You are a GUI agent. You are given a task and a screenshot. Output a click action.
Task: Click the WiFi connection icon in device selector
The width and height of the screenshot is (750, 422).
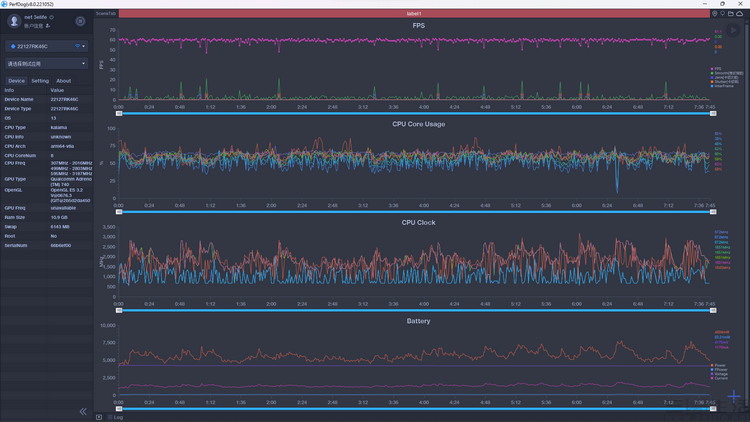click(x=77, y=46)
